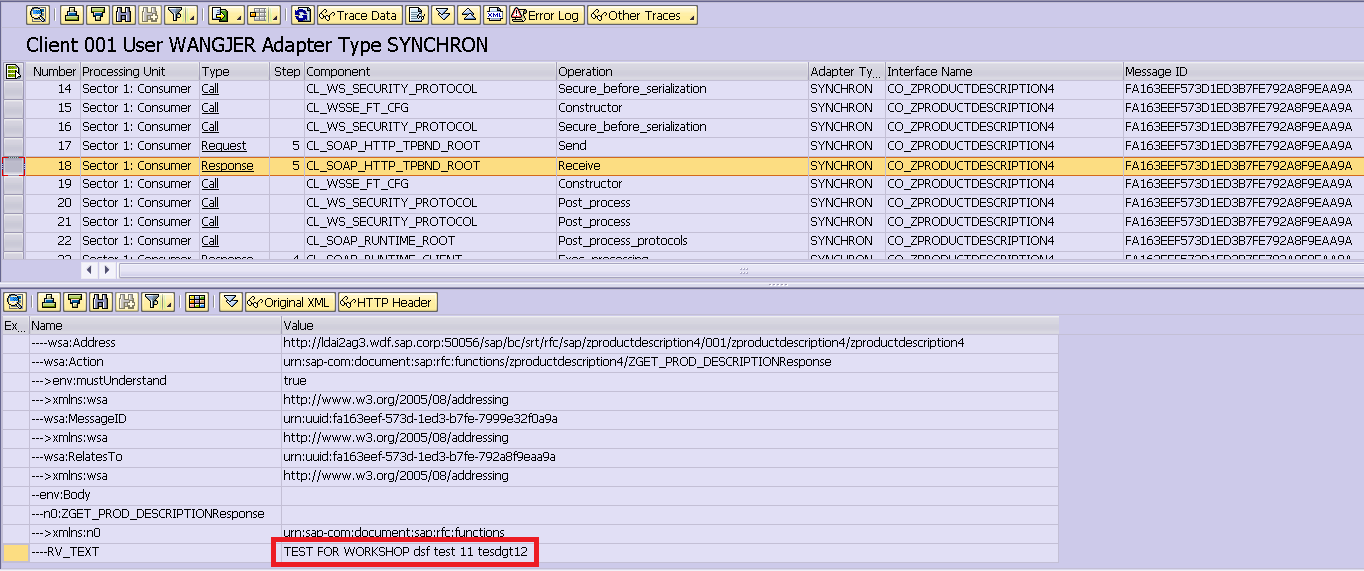
Task: Select the Name column header
Action: [x=155, y=325]
